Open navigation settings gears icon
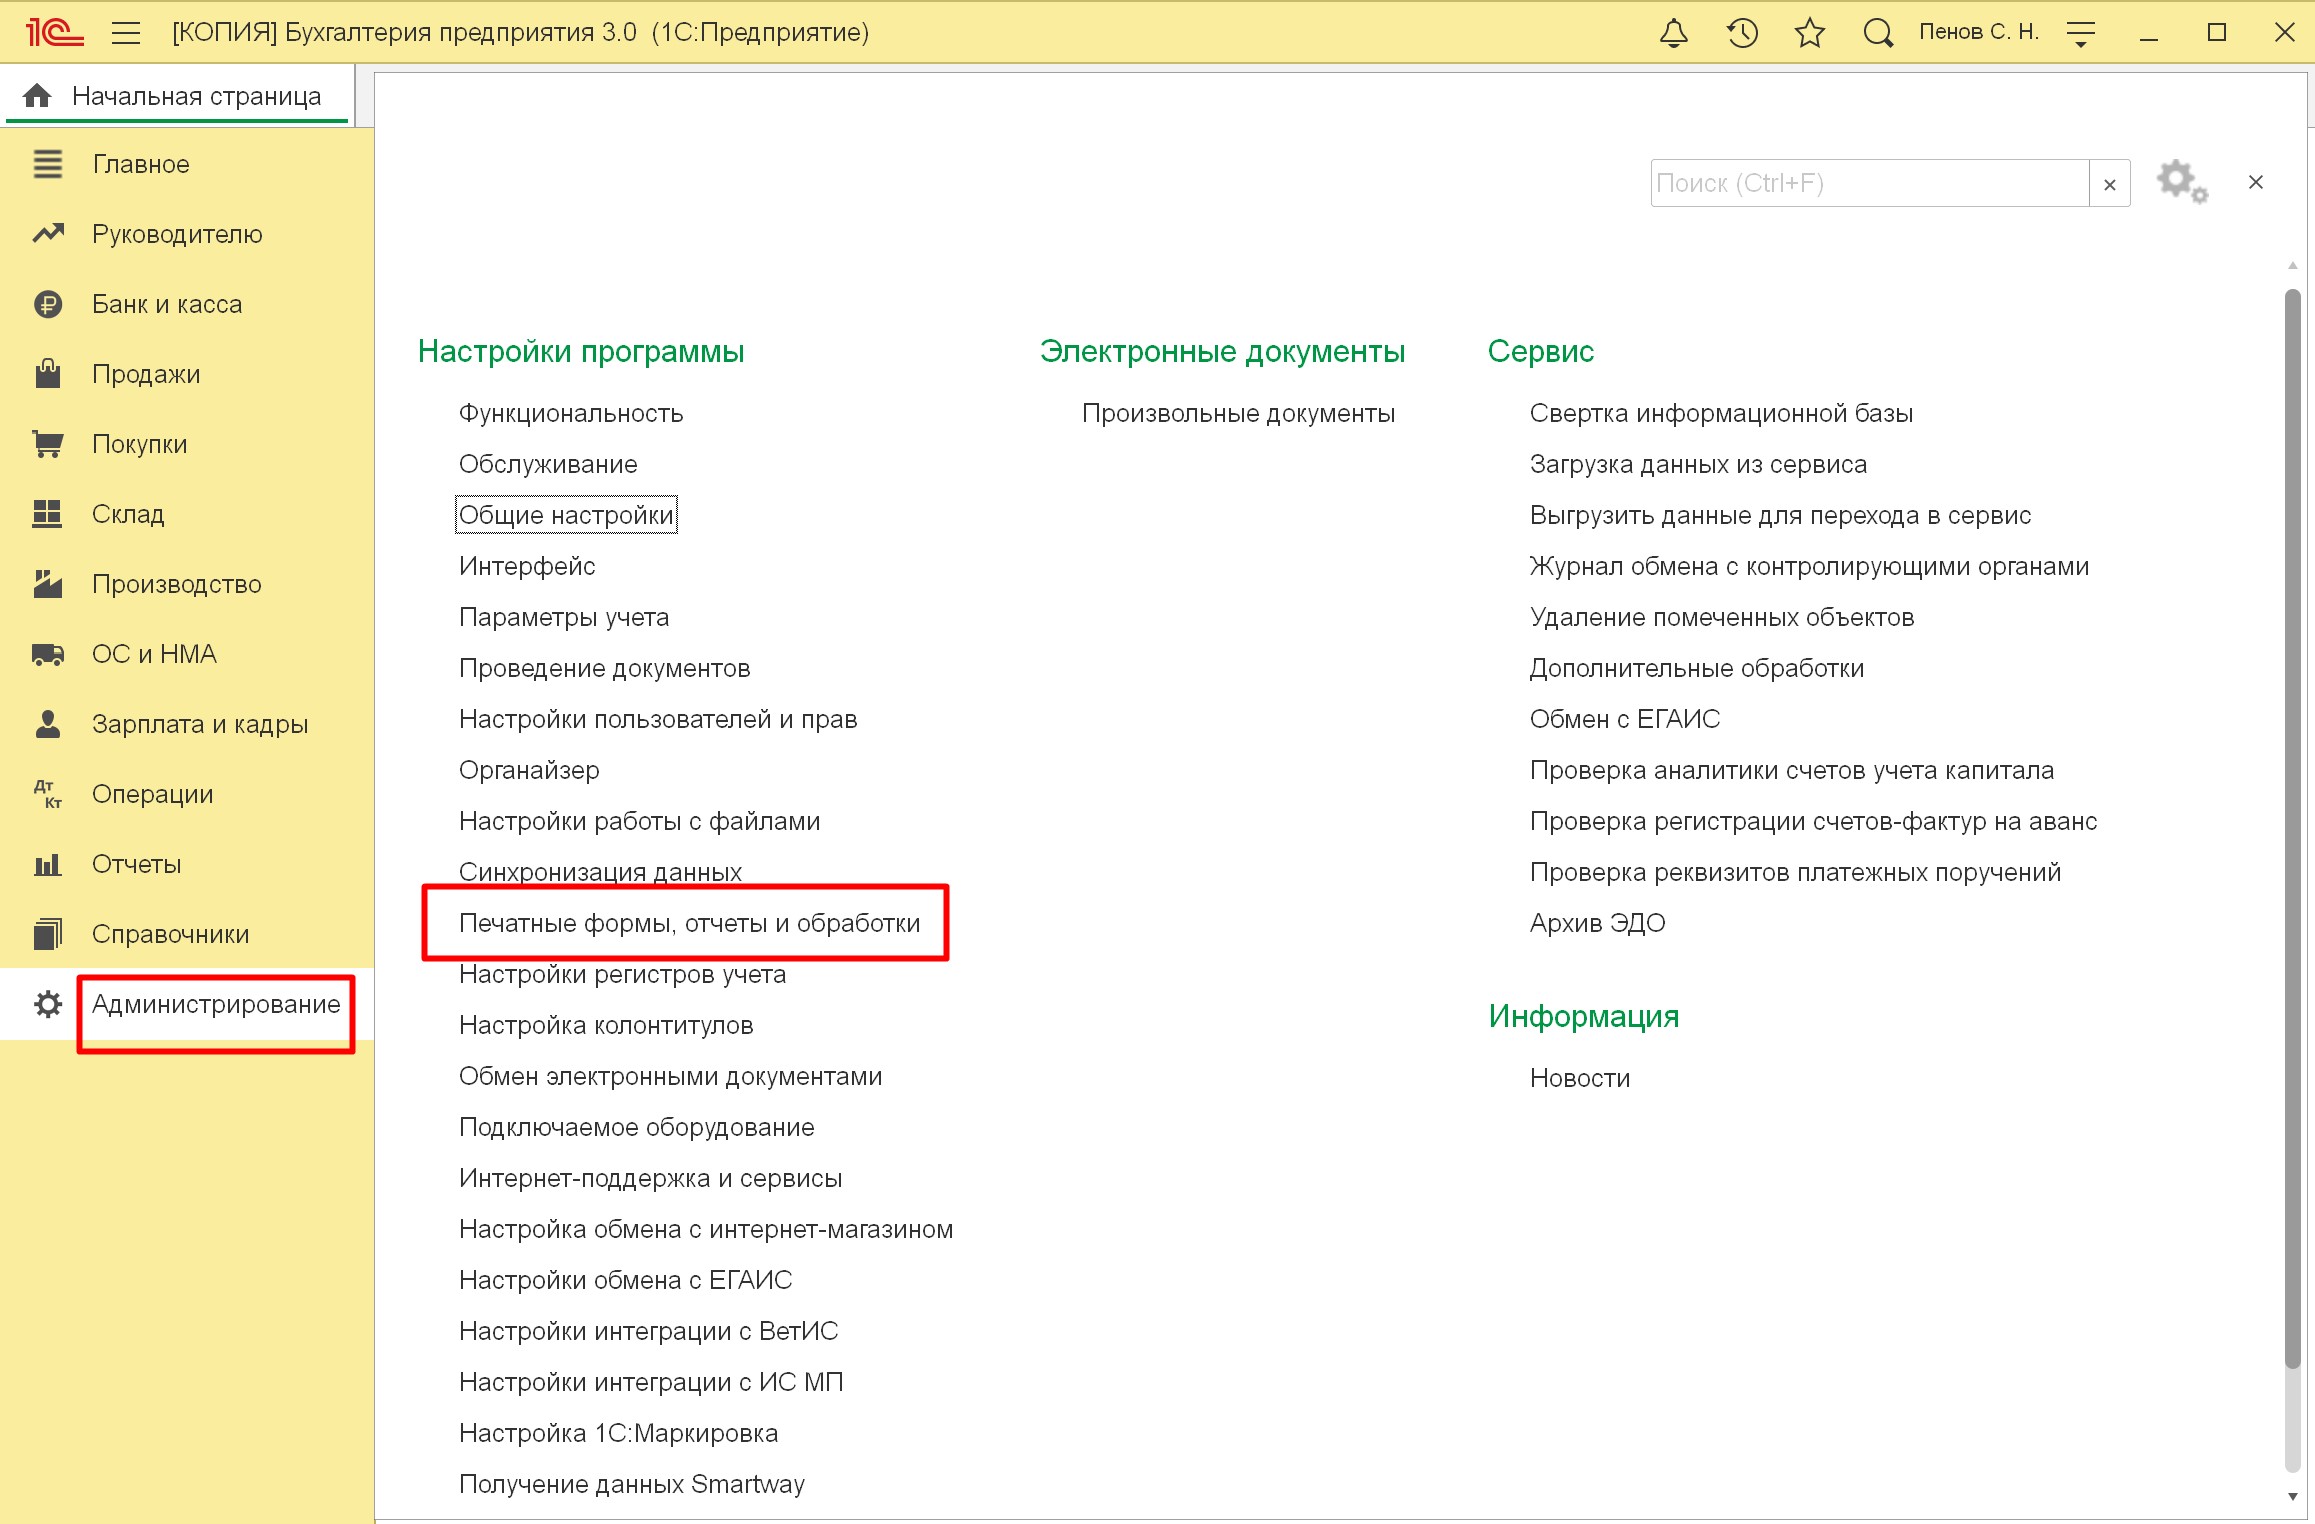The image size is (2315, 1524). [x=2182, y=183]
